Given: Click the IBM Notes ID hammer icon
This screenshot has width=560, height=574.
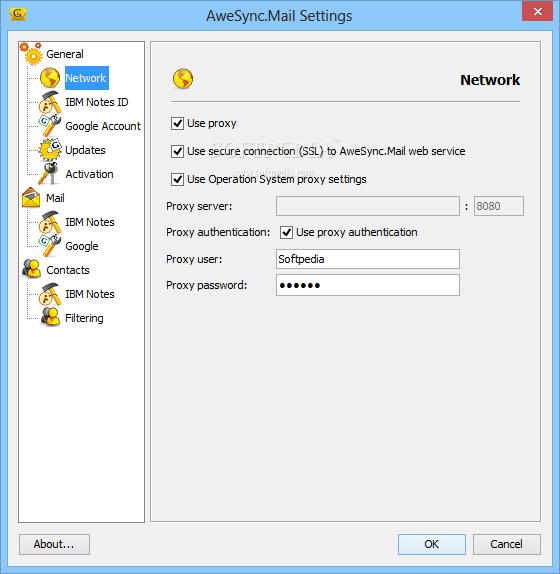Looking at the screenshot, I should (x=50, y=102).
